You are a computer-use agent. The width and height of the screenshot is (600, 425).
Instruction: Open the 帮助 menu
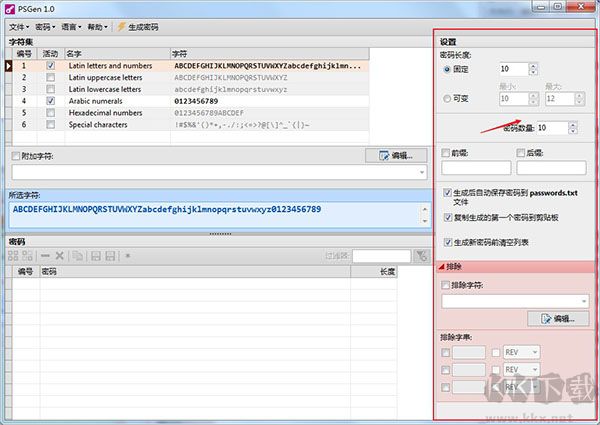[x=98, y=27]
